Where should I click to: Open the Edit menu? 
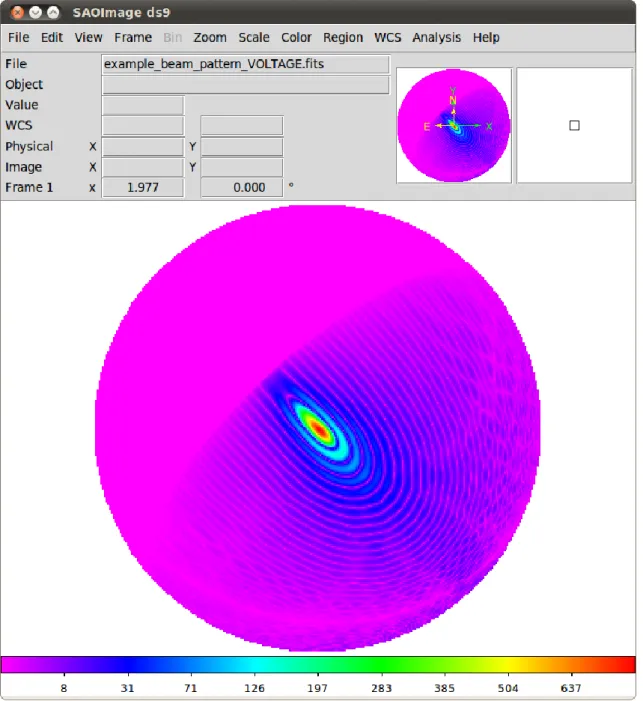click(52, 38)
